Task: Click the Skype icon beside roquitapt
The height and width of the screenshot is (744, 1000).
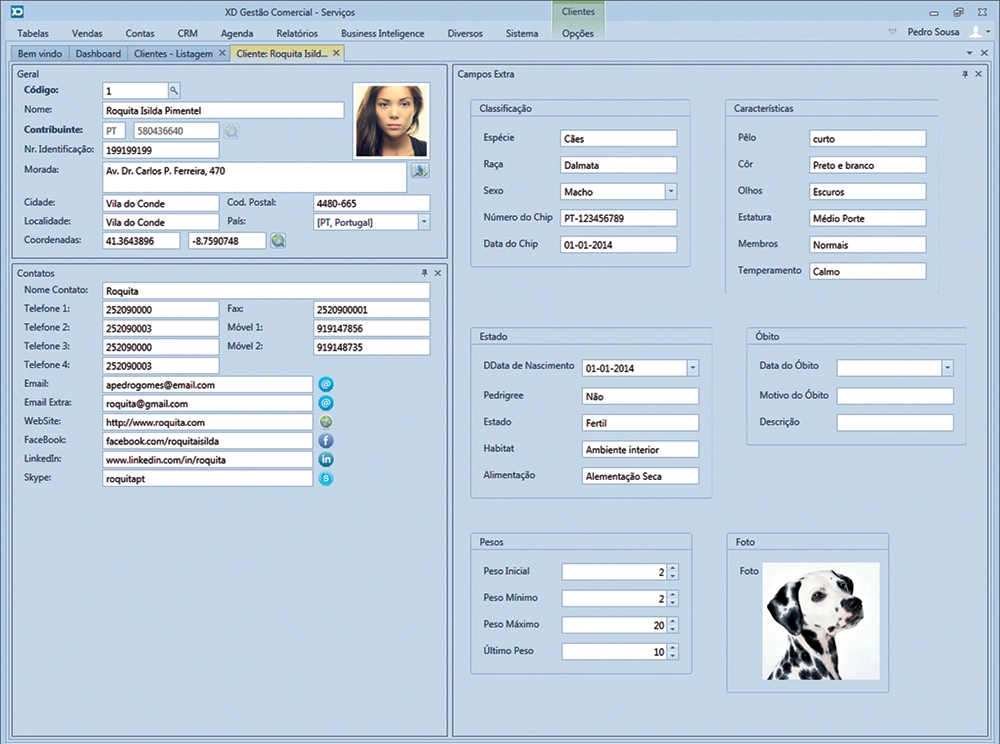Action: coord(325,479)
